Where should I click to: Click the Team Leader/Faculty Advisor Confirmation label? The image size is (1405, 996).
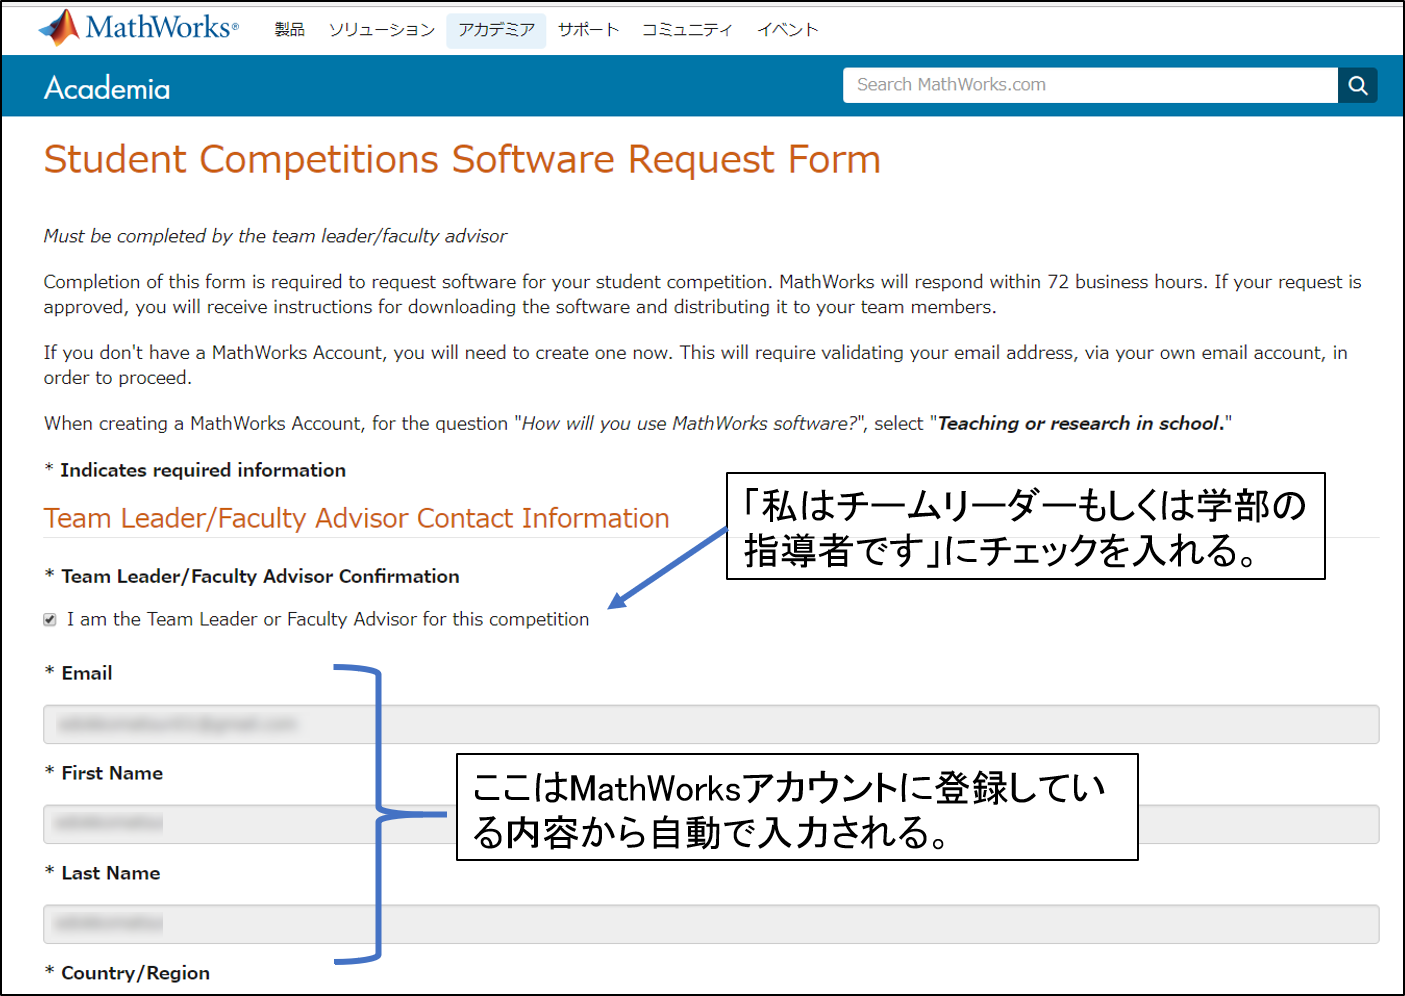pos(260,576)
